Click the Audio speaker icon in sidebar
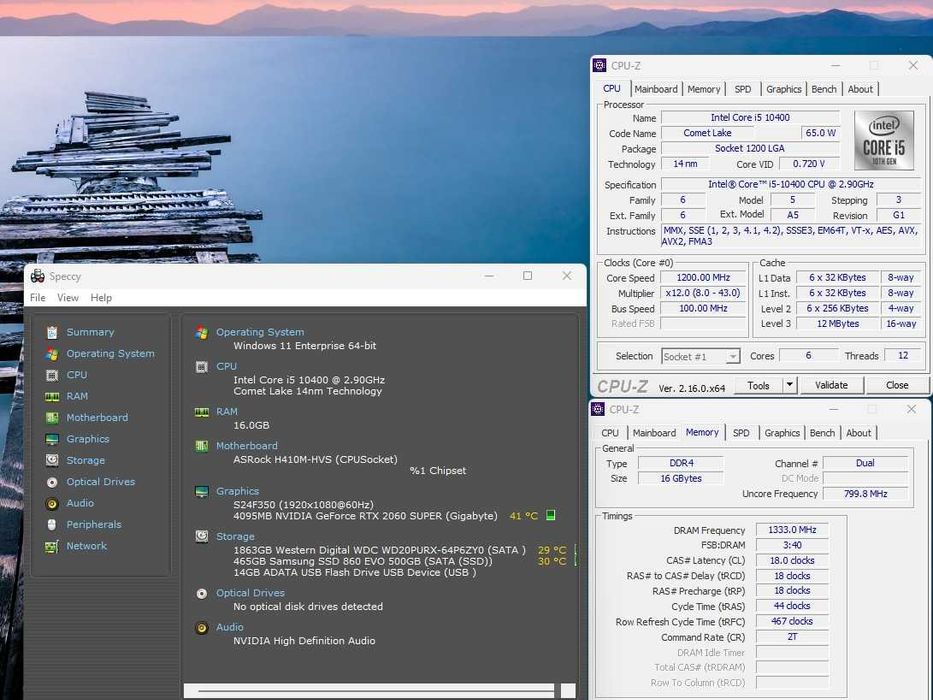Viewport: 933px width, 700px height. pos(52,504)
